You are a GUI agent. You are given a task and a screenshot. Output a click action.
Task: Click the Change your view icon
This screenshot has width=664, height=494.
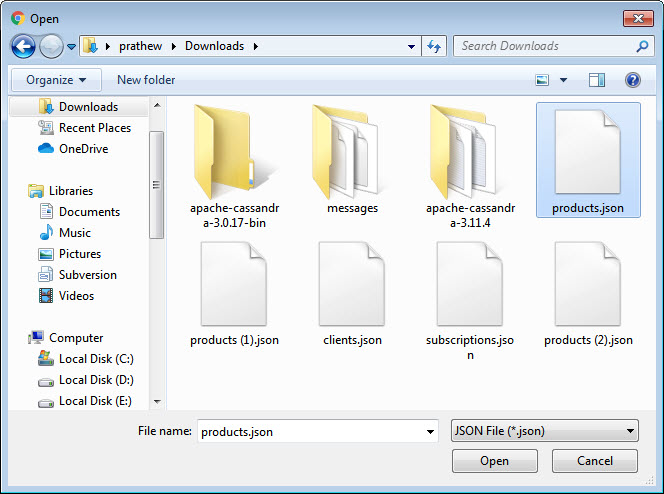pos(542,80)
